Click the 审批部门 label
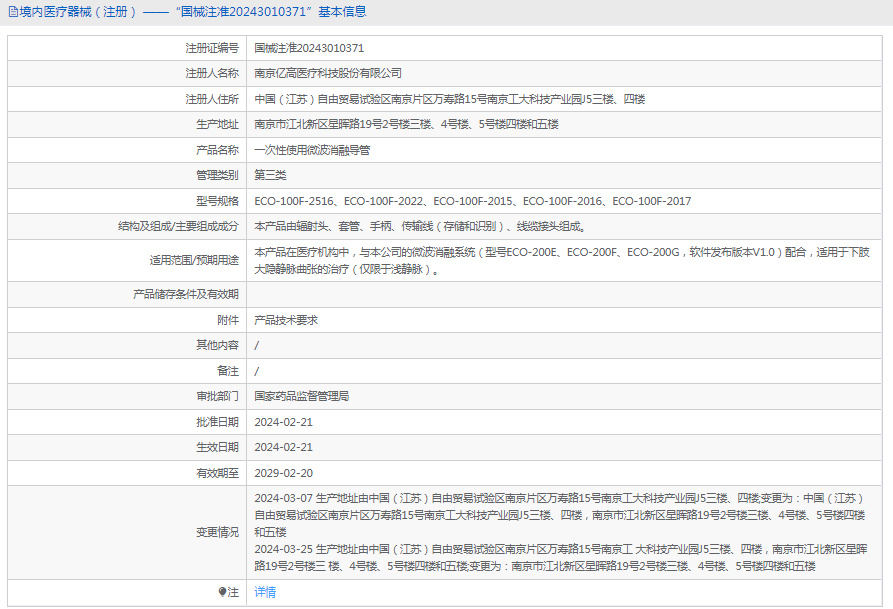 coord(218,396)
